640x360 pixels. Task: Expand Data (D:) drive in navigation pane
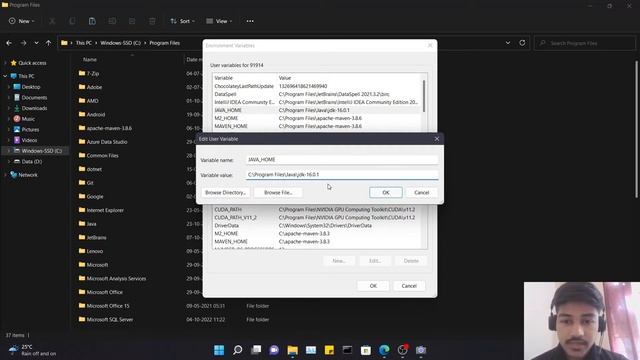point(9,162)
